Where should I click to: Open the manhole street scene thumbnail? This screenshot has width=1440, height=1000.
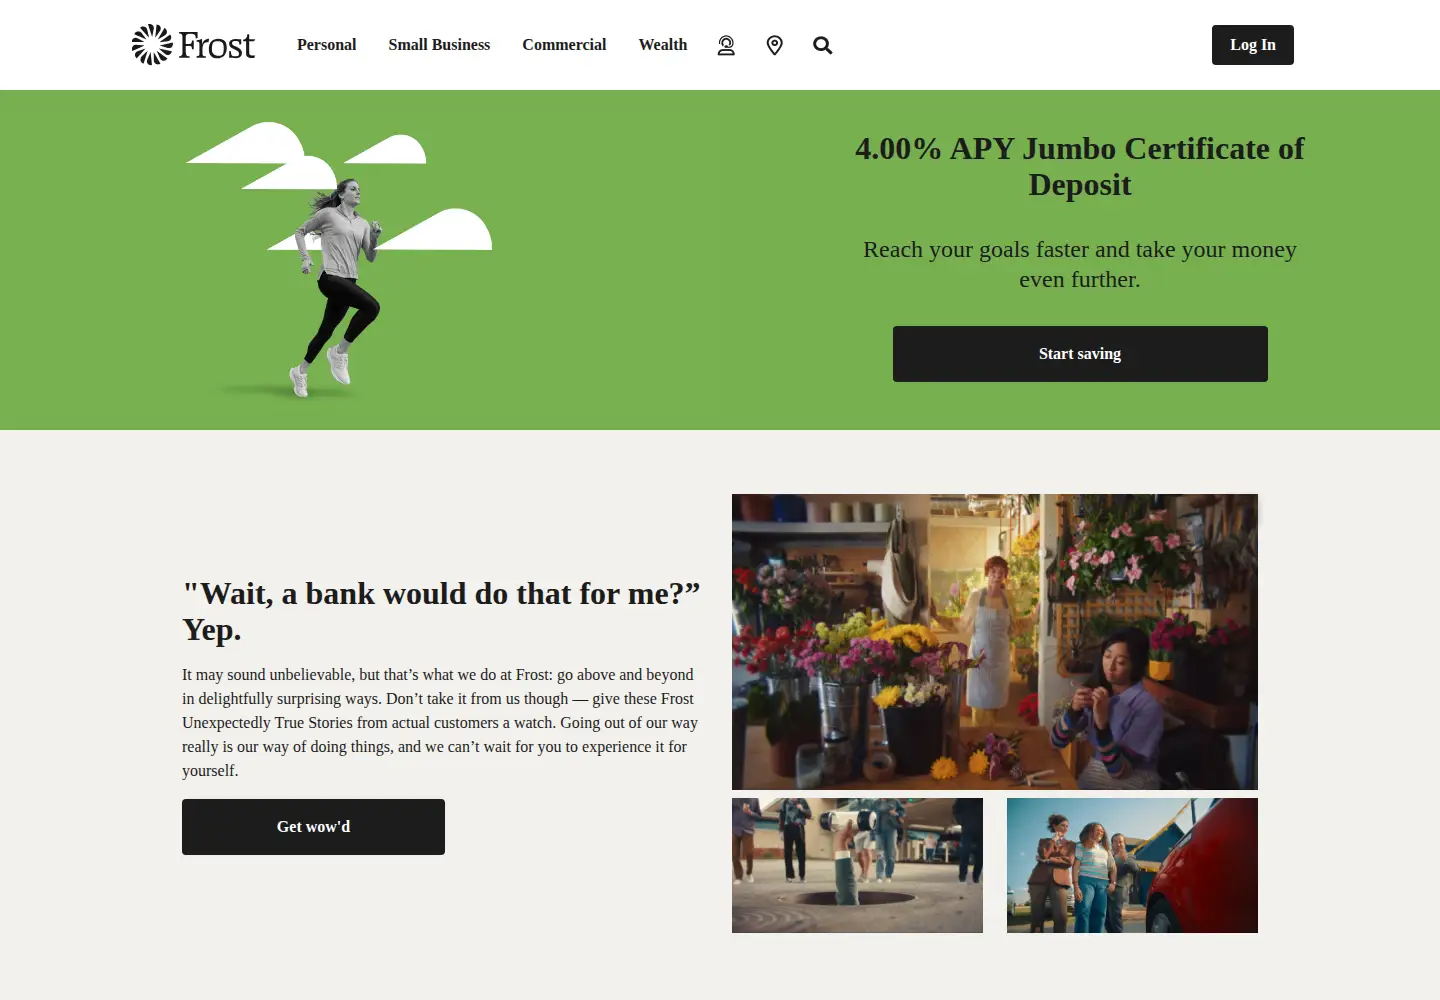point(857,865)
